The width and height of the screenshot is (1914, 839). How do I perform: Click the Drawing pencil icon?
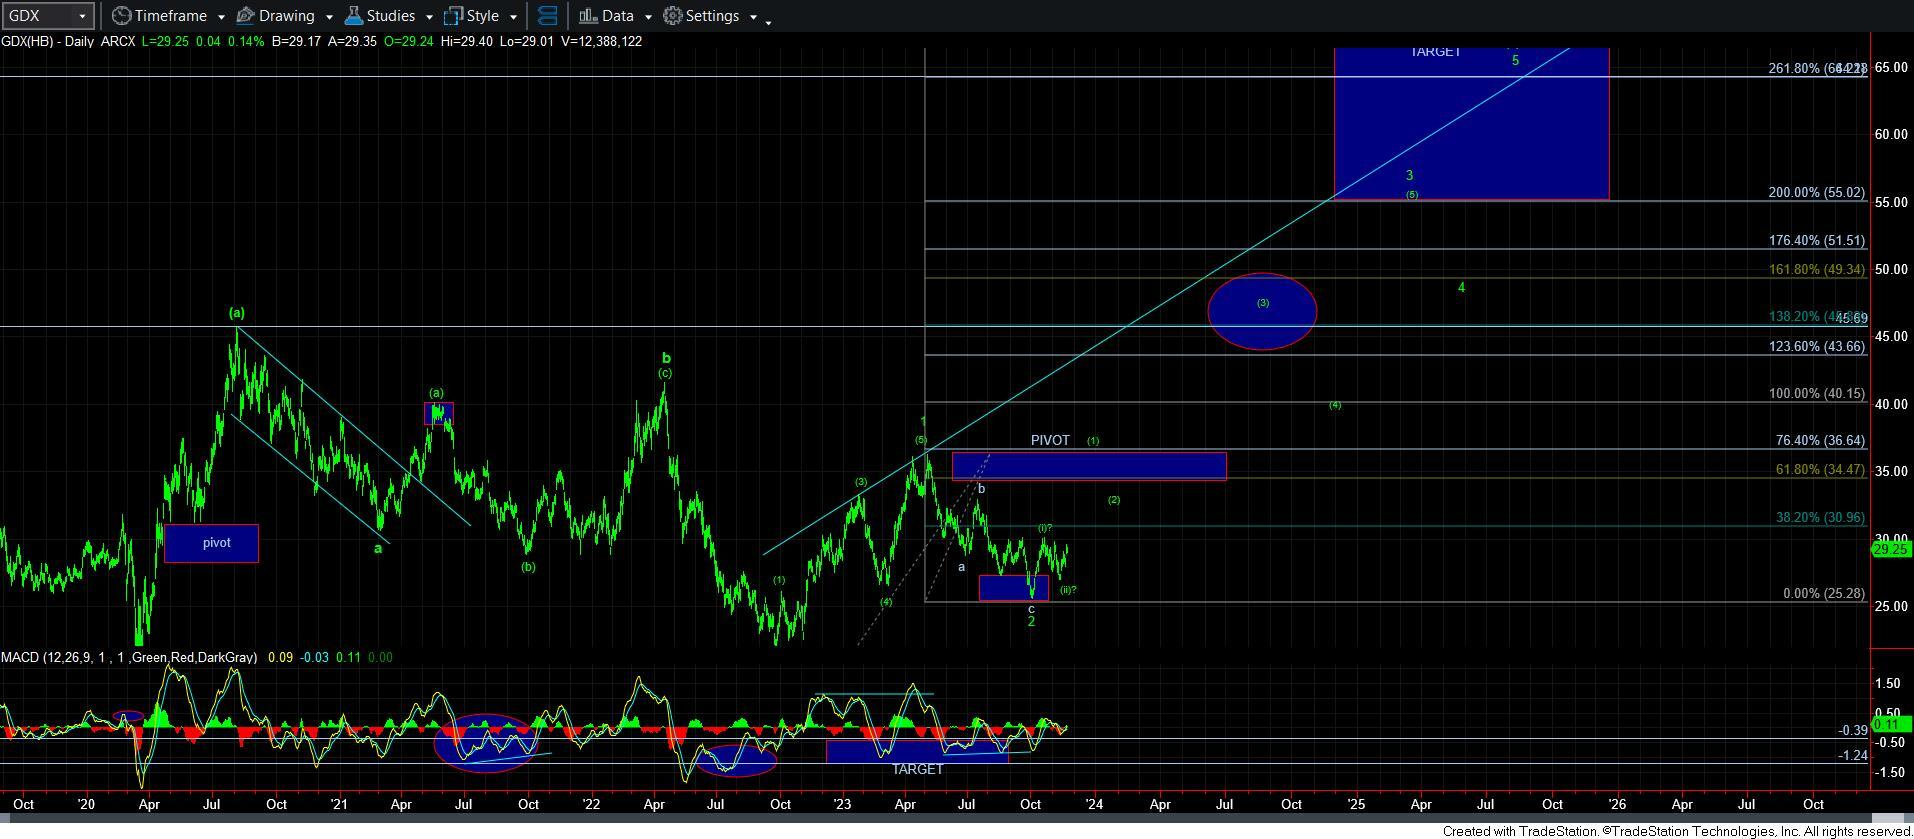(x=245, y=16)
